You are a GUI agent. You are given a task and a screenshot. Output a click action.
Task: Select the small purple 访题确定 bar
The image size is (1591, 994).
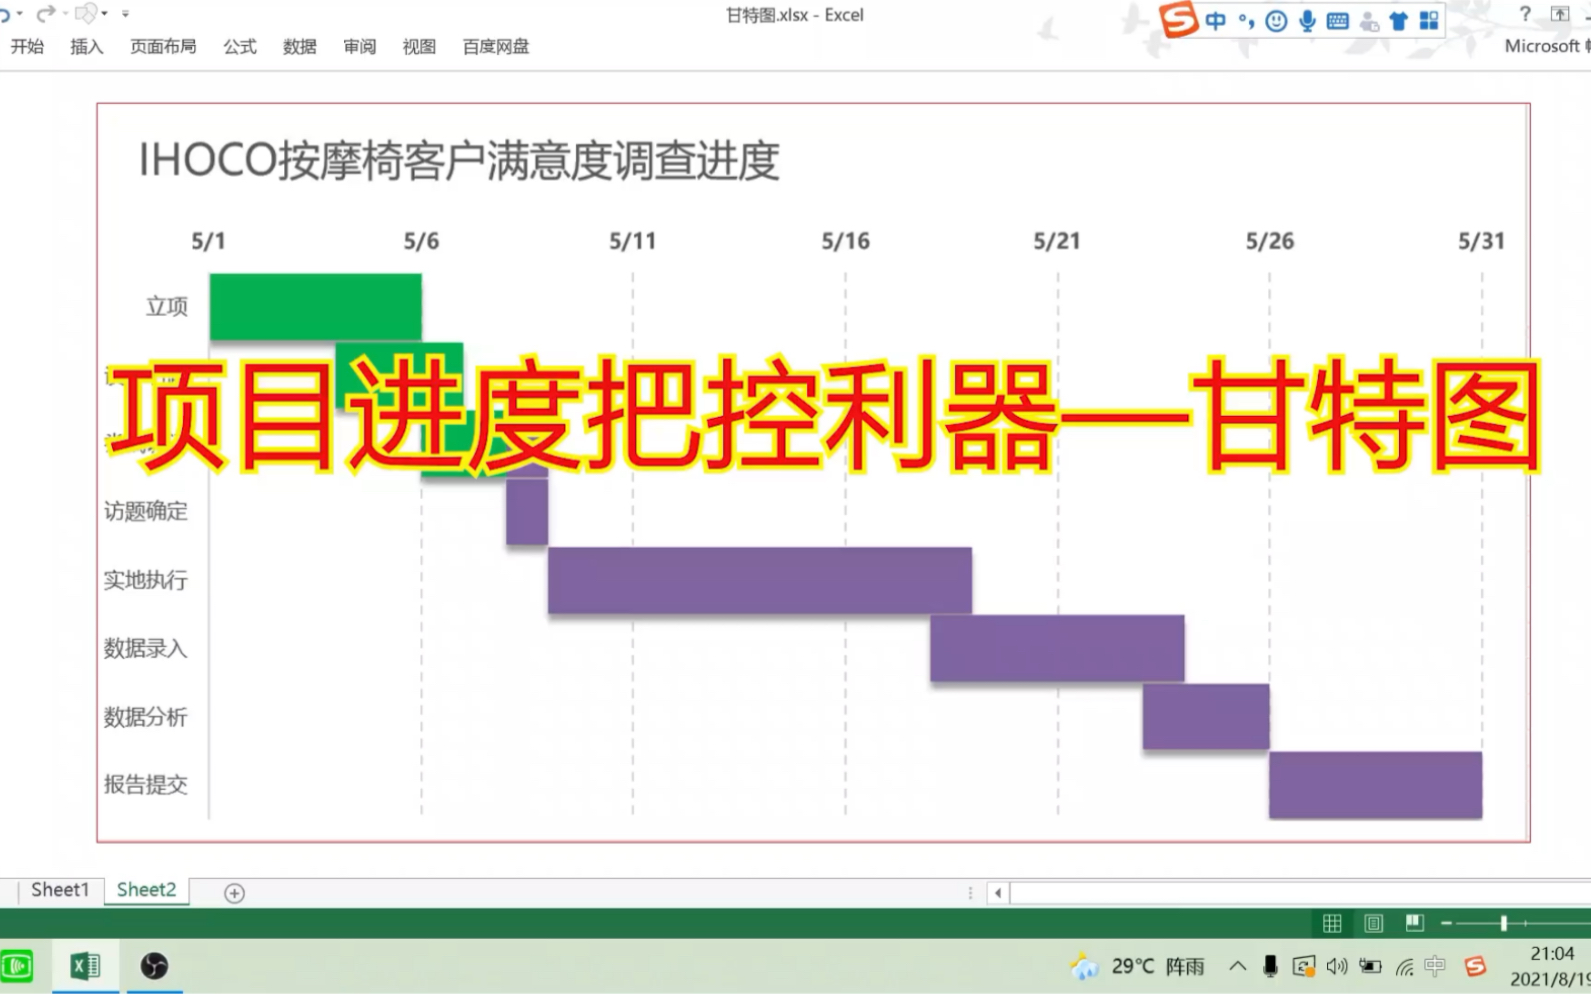[x=527, y=511]
